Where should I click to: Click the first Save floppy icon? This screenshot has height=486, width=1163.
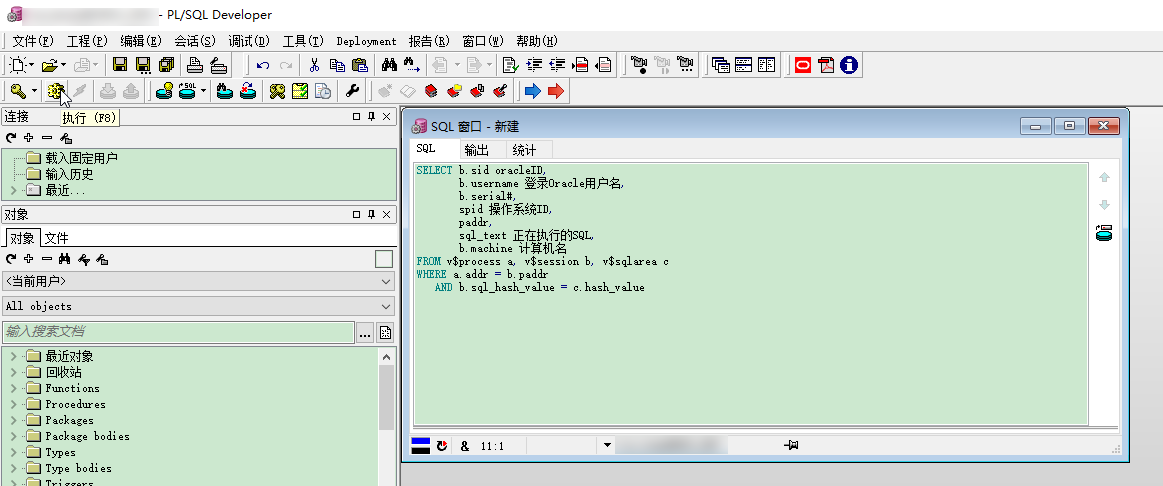point(119,65)
